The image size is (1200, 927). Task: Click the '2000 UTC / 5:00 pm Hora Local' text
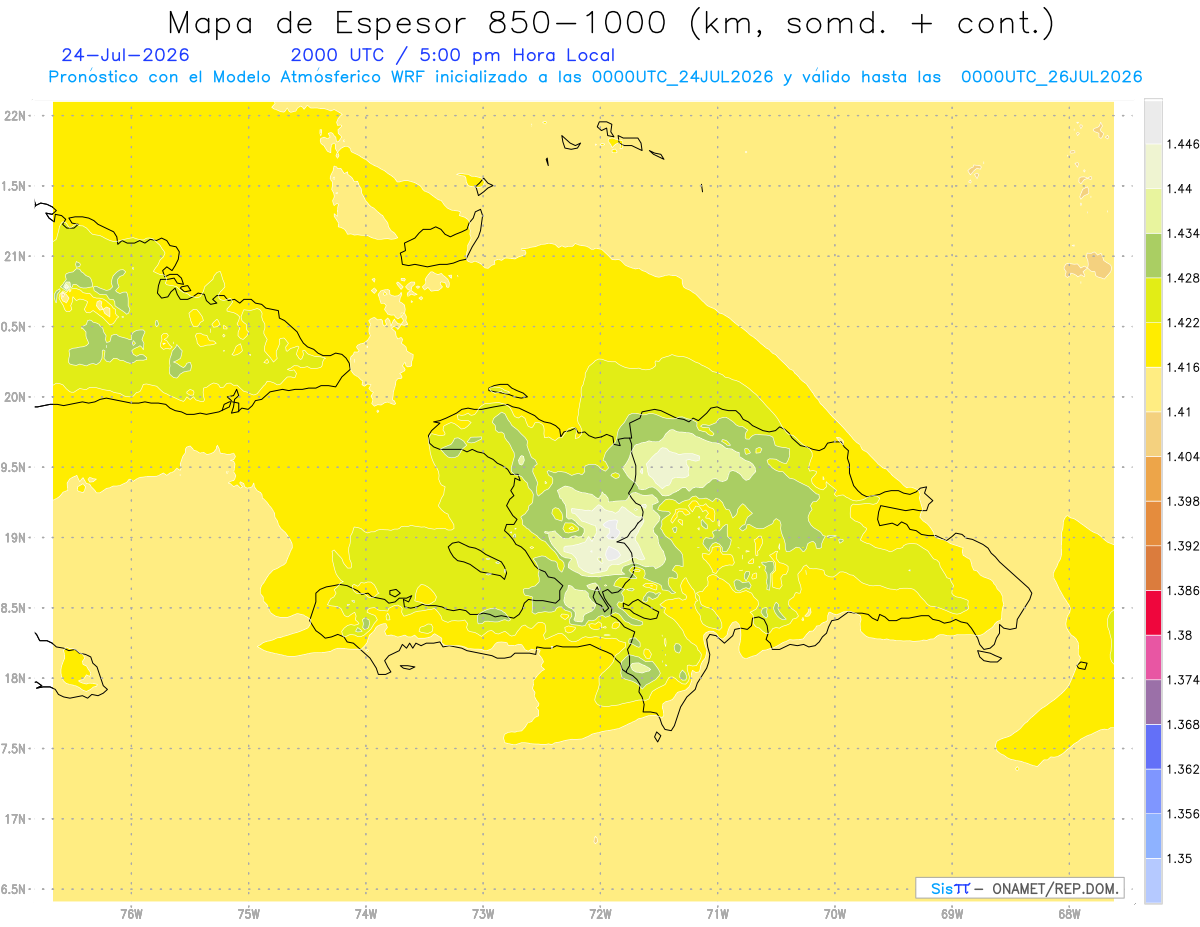453,55
